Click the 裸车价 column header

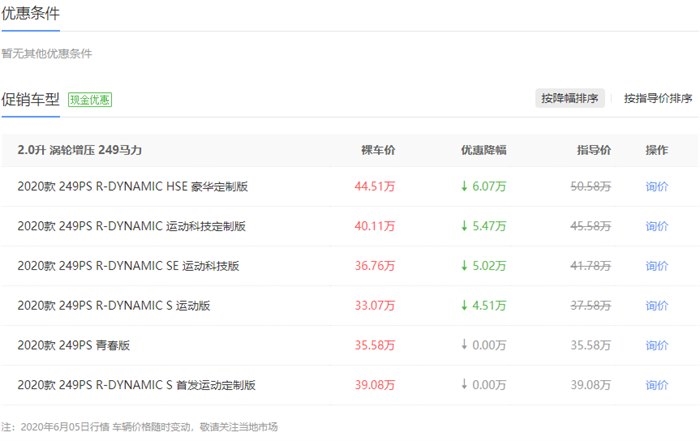click(x=378, y=150)
